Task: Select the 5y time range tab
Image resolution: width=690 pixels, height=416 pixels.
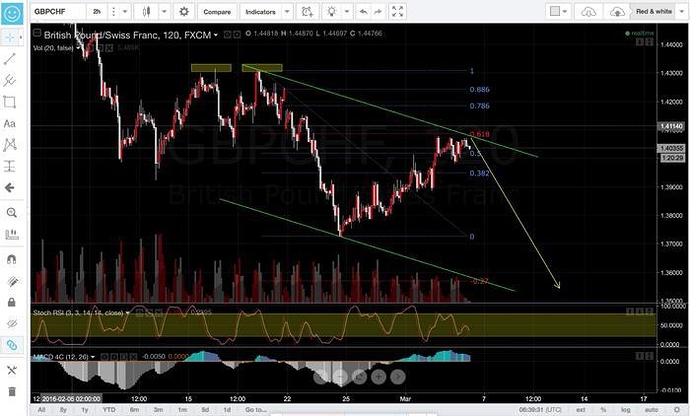Action: [63, 410]
